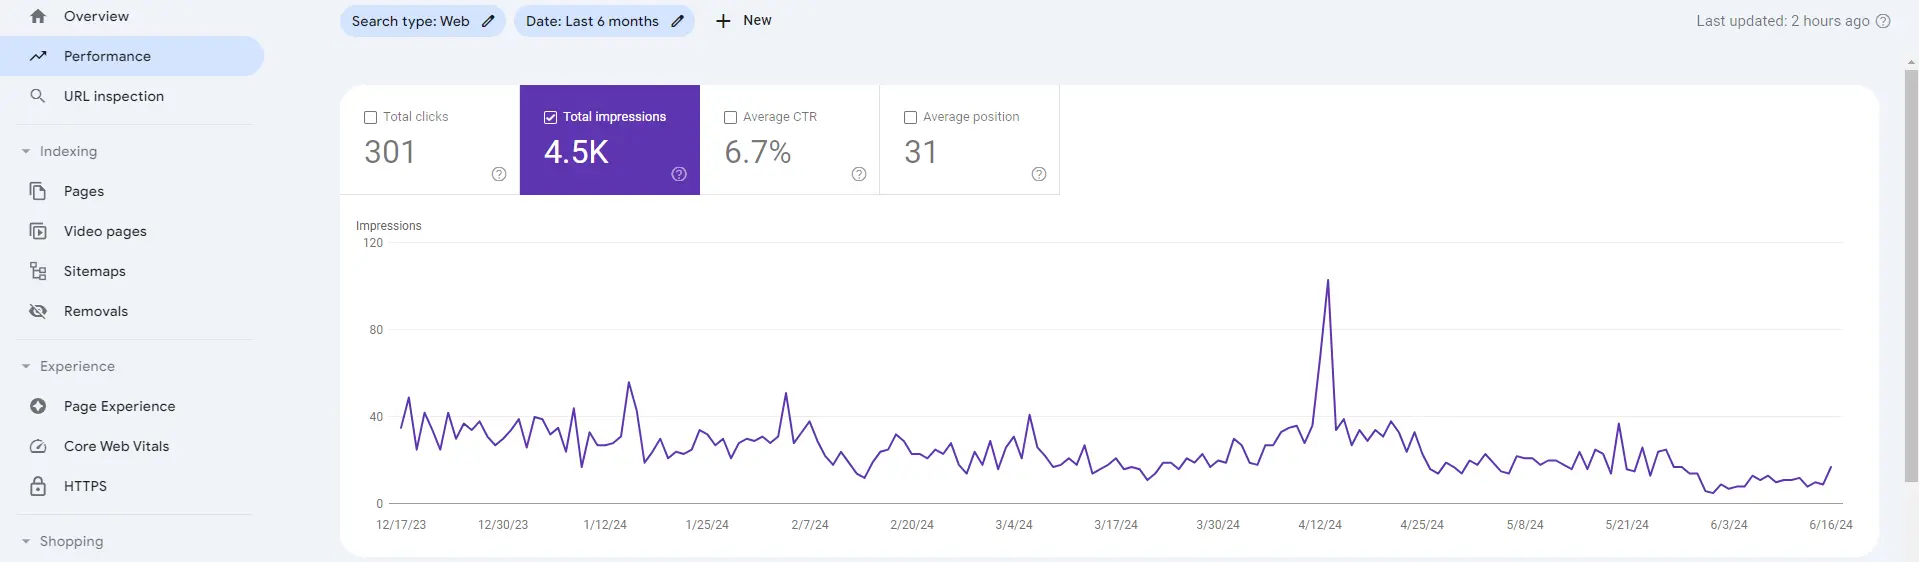Select the Average CTR 6.7% card

[x=790, y=140]
